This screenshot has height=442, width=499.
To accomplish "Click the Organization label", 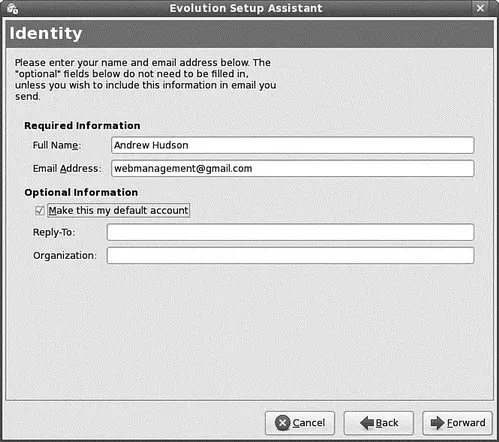I will coord(65,256).
